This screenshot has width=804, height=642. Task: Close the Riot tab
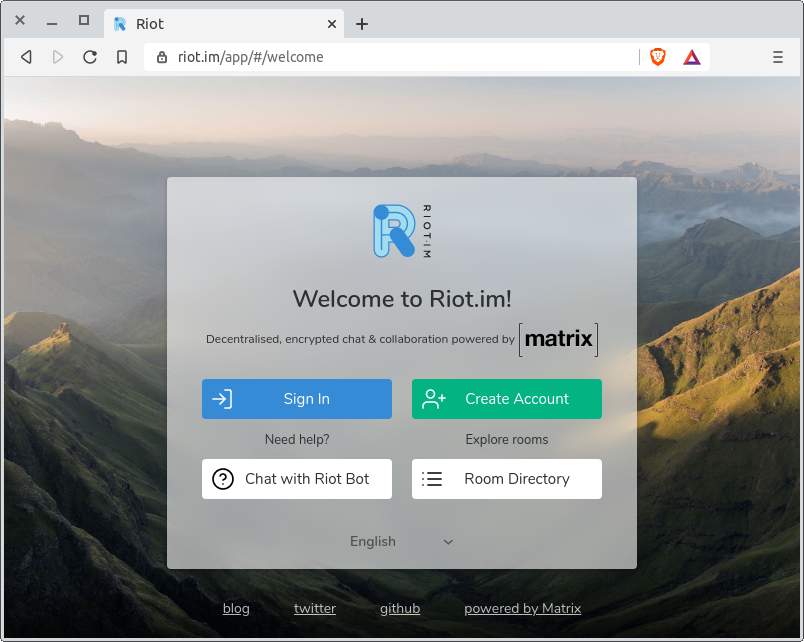tap(332, 24)
